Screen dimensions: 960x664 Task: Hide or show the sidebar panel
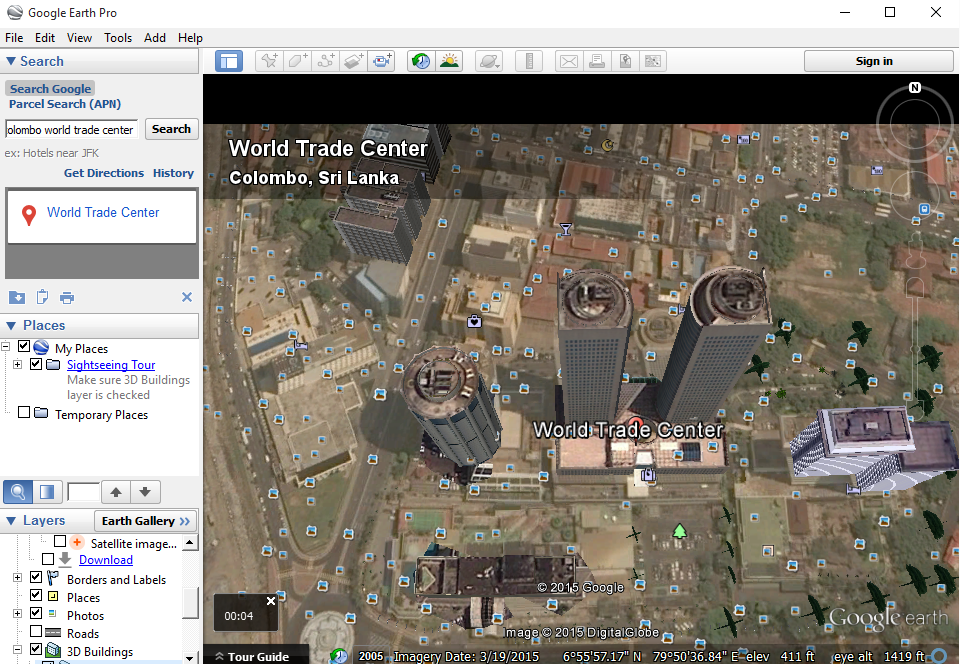pyautogui.click(x=229, y=61)
